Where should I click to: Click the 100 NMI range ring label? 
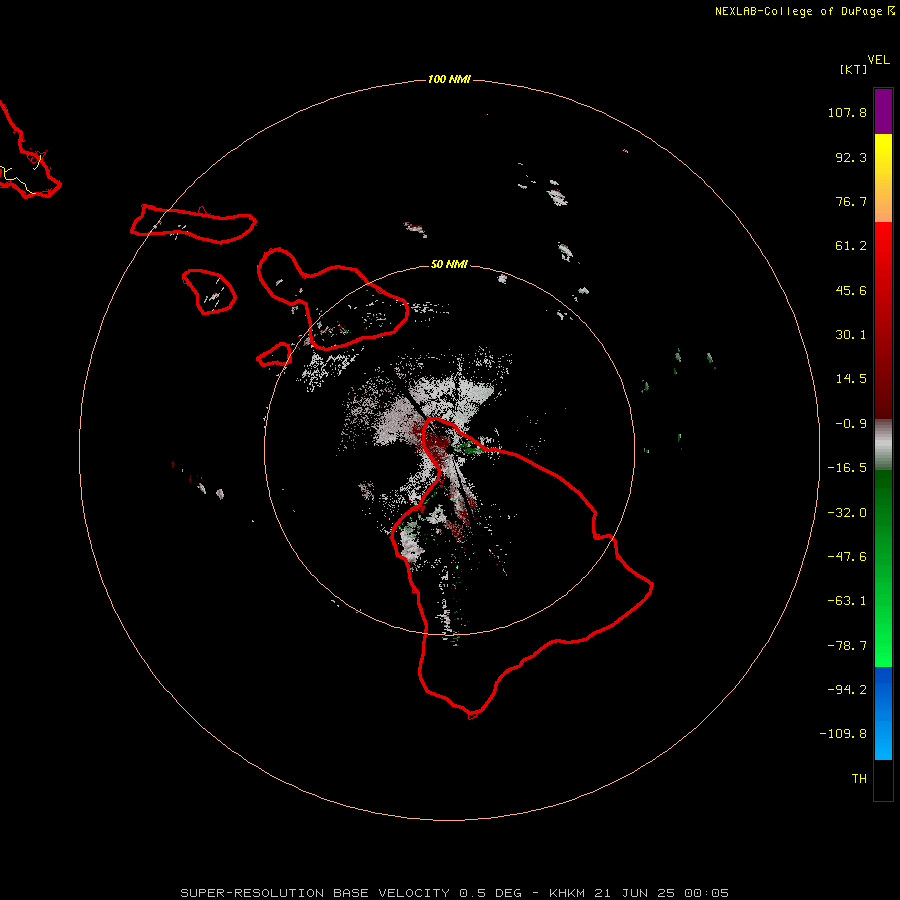pos(449,79)
